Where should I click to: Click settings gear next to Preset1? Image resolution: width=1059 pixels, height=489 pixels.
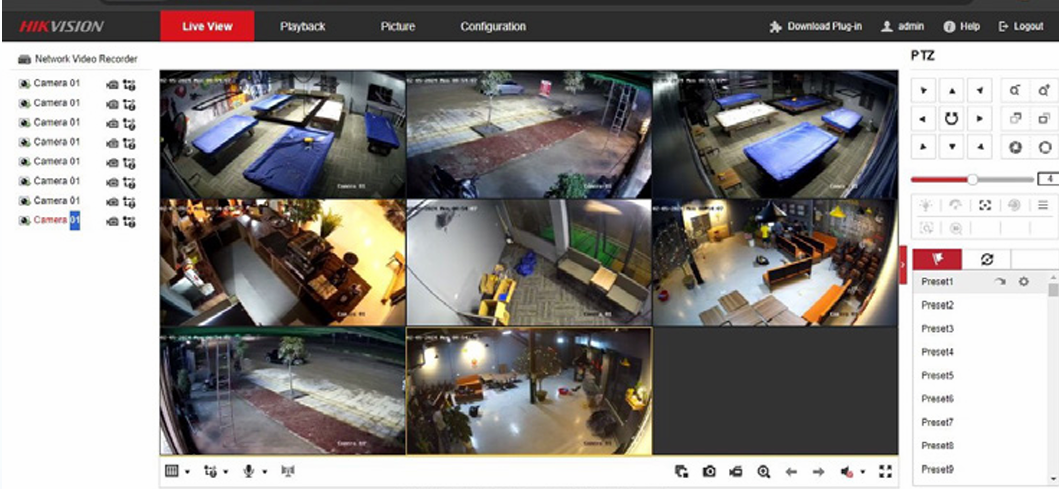tap(1023, 282)
